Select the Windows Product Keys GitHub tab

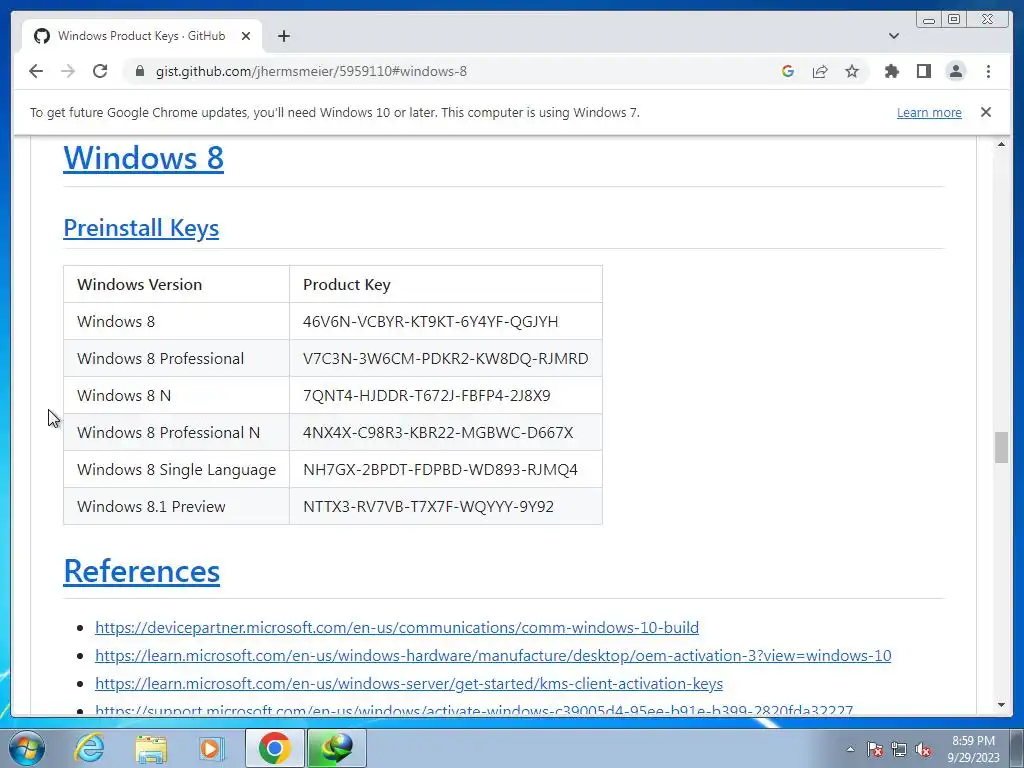point(142,36)
